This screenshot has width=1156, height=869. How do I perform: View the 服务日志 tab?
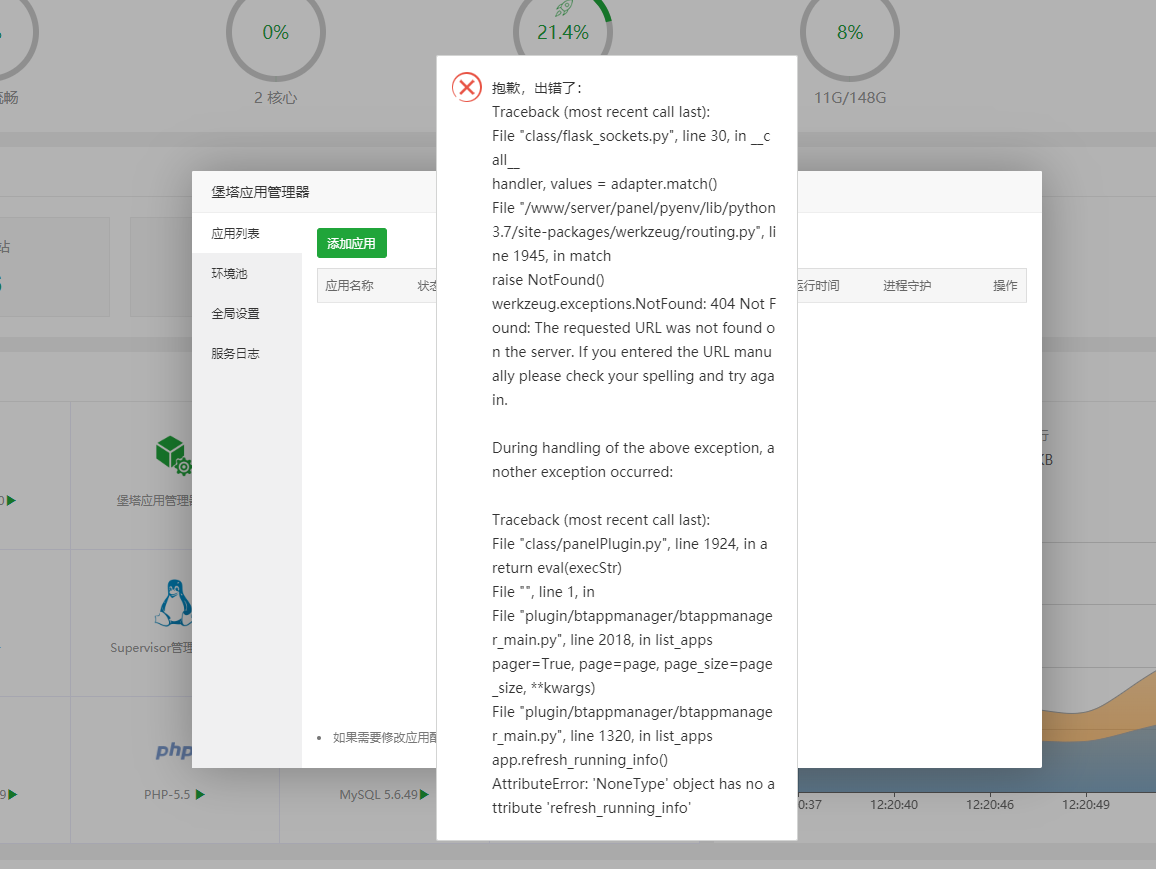247,353
